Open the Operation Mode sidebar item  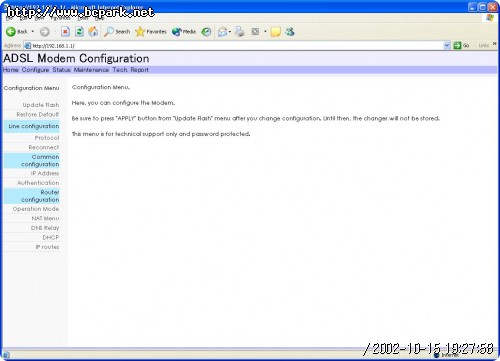[36, 209]
